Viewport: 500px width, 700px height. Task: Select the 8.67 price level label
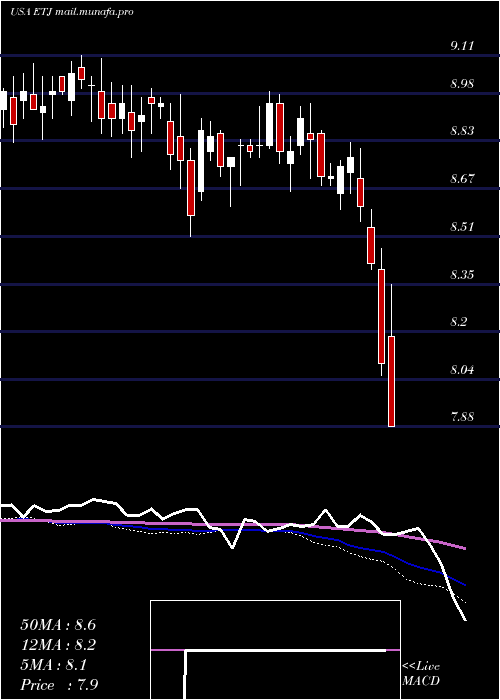point(462,179)
